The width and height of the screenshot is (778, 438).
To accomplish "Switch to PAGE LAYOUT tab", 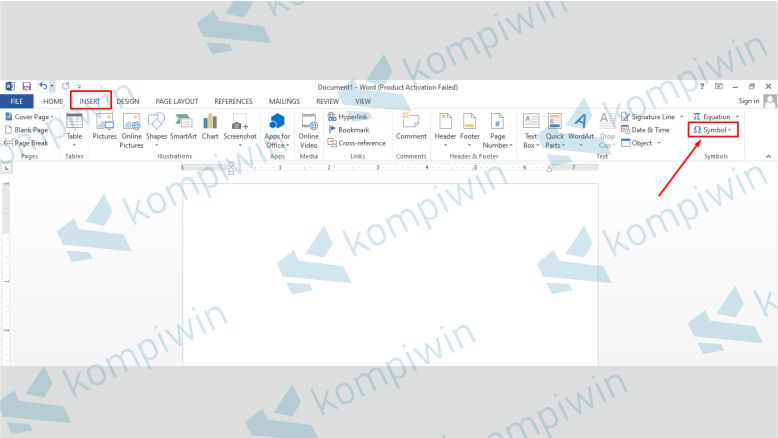I will pyautogui.click(x=177, y=101).
